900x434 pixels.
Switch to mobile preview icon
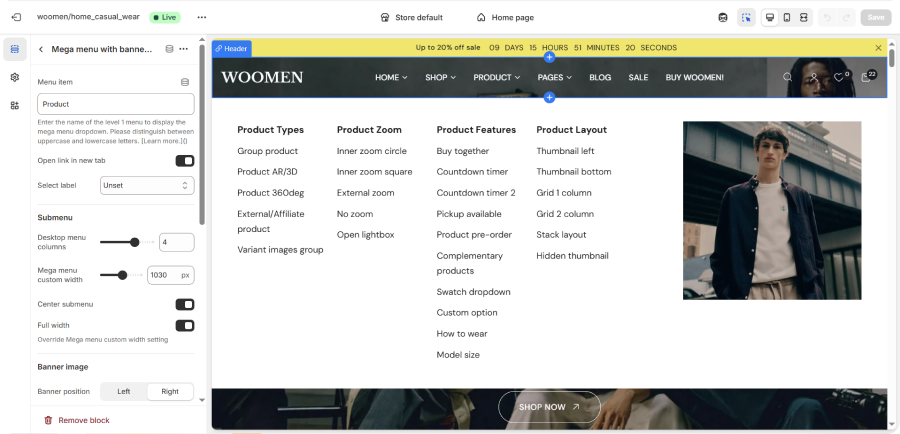pos(786,17)
